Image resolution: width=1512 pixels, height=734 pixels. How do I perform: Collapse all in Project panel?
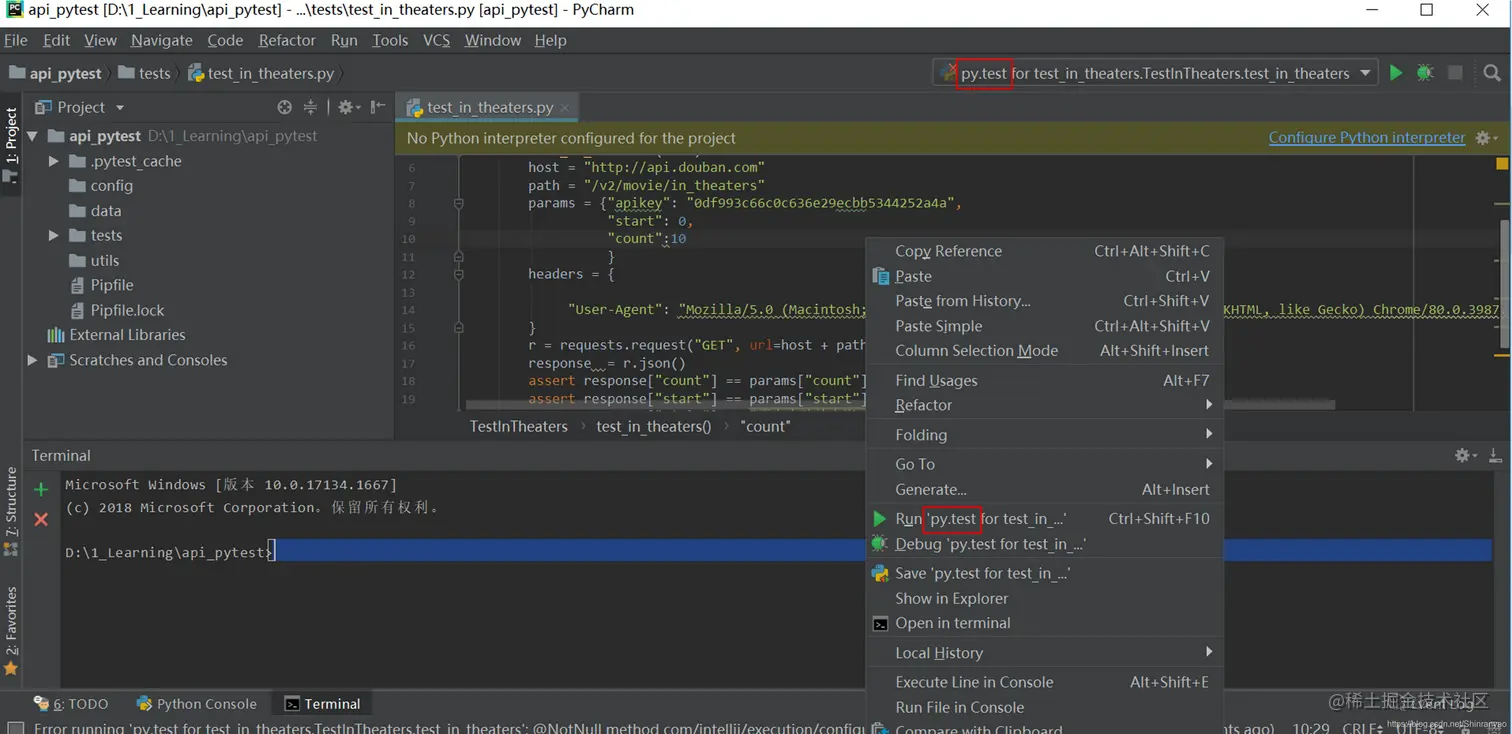(x=310, y=107)
